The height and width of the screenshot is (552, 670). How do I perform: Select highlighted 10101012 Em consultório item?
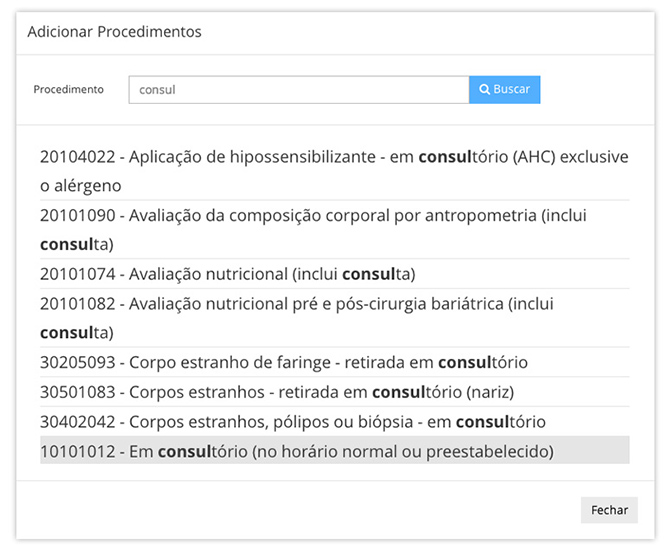335,451
